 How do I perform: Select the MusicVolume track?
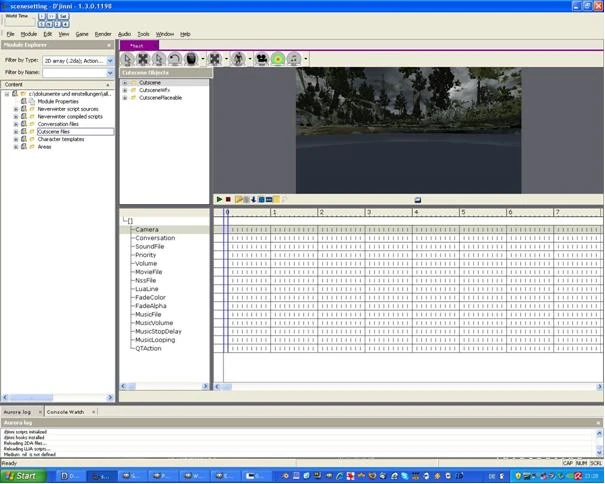click(x=154, y=323)
